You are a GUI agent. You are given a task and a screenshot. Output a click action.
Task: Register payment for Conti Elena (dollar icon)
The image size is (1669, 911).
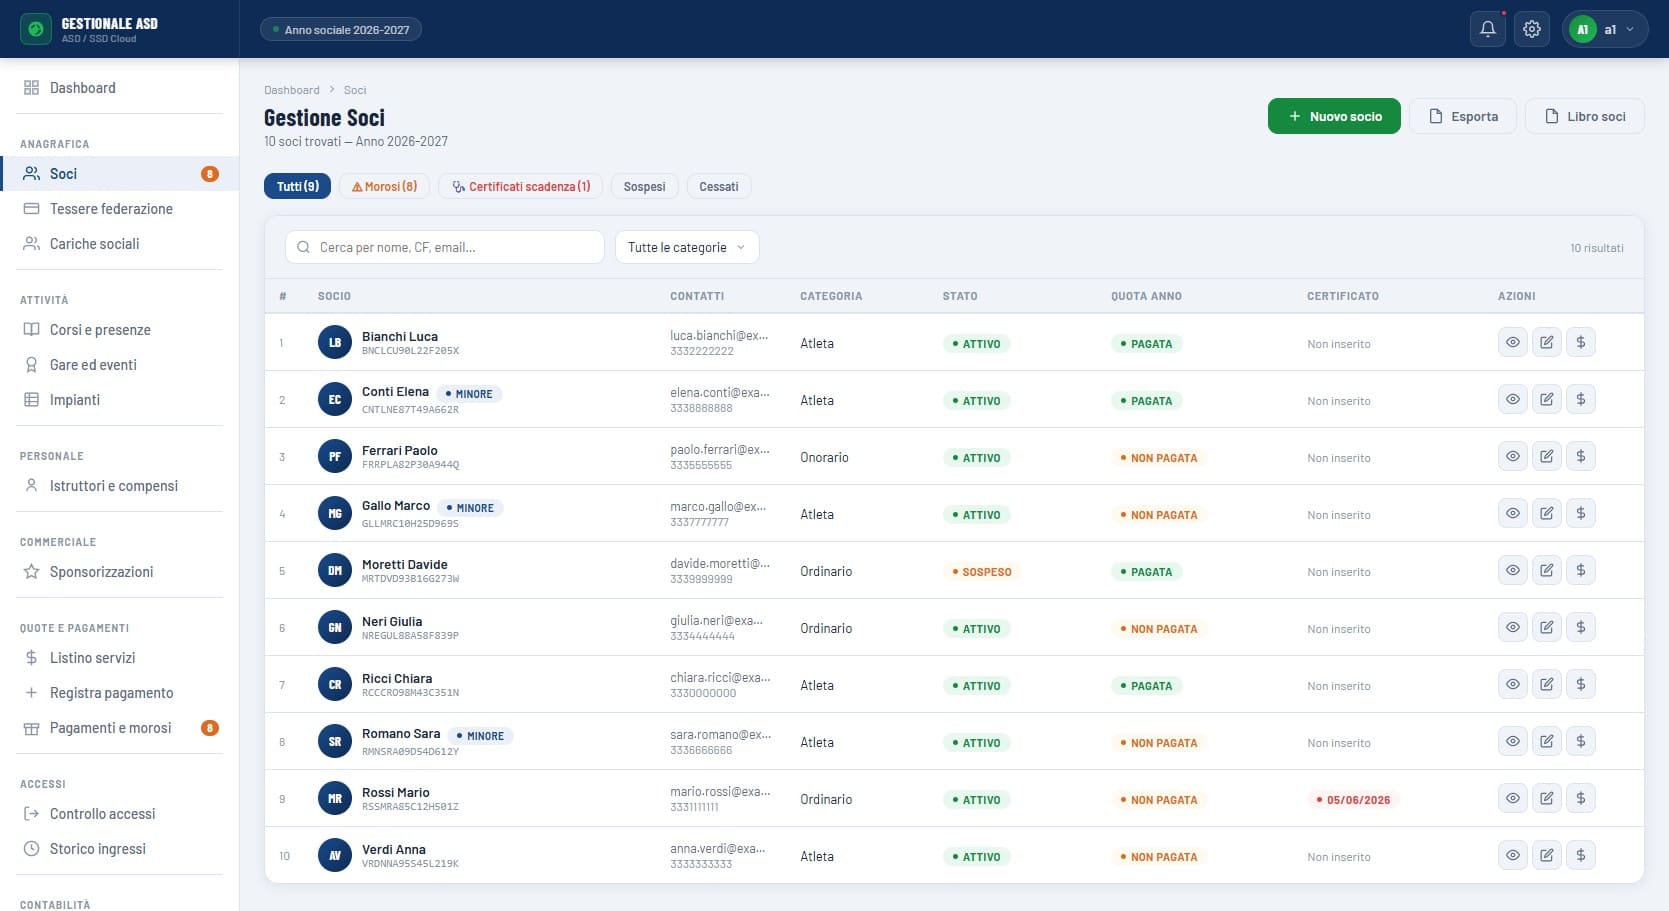click(1581, 399)
